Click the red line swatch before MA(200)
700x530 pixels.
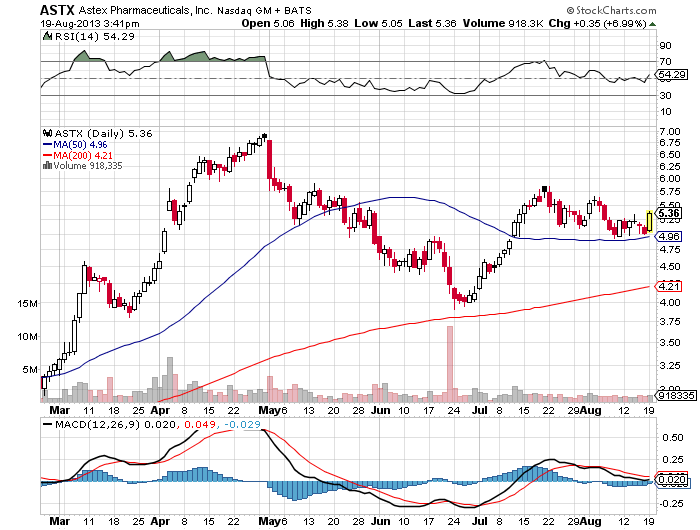point(47,155)
